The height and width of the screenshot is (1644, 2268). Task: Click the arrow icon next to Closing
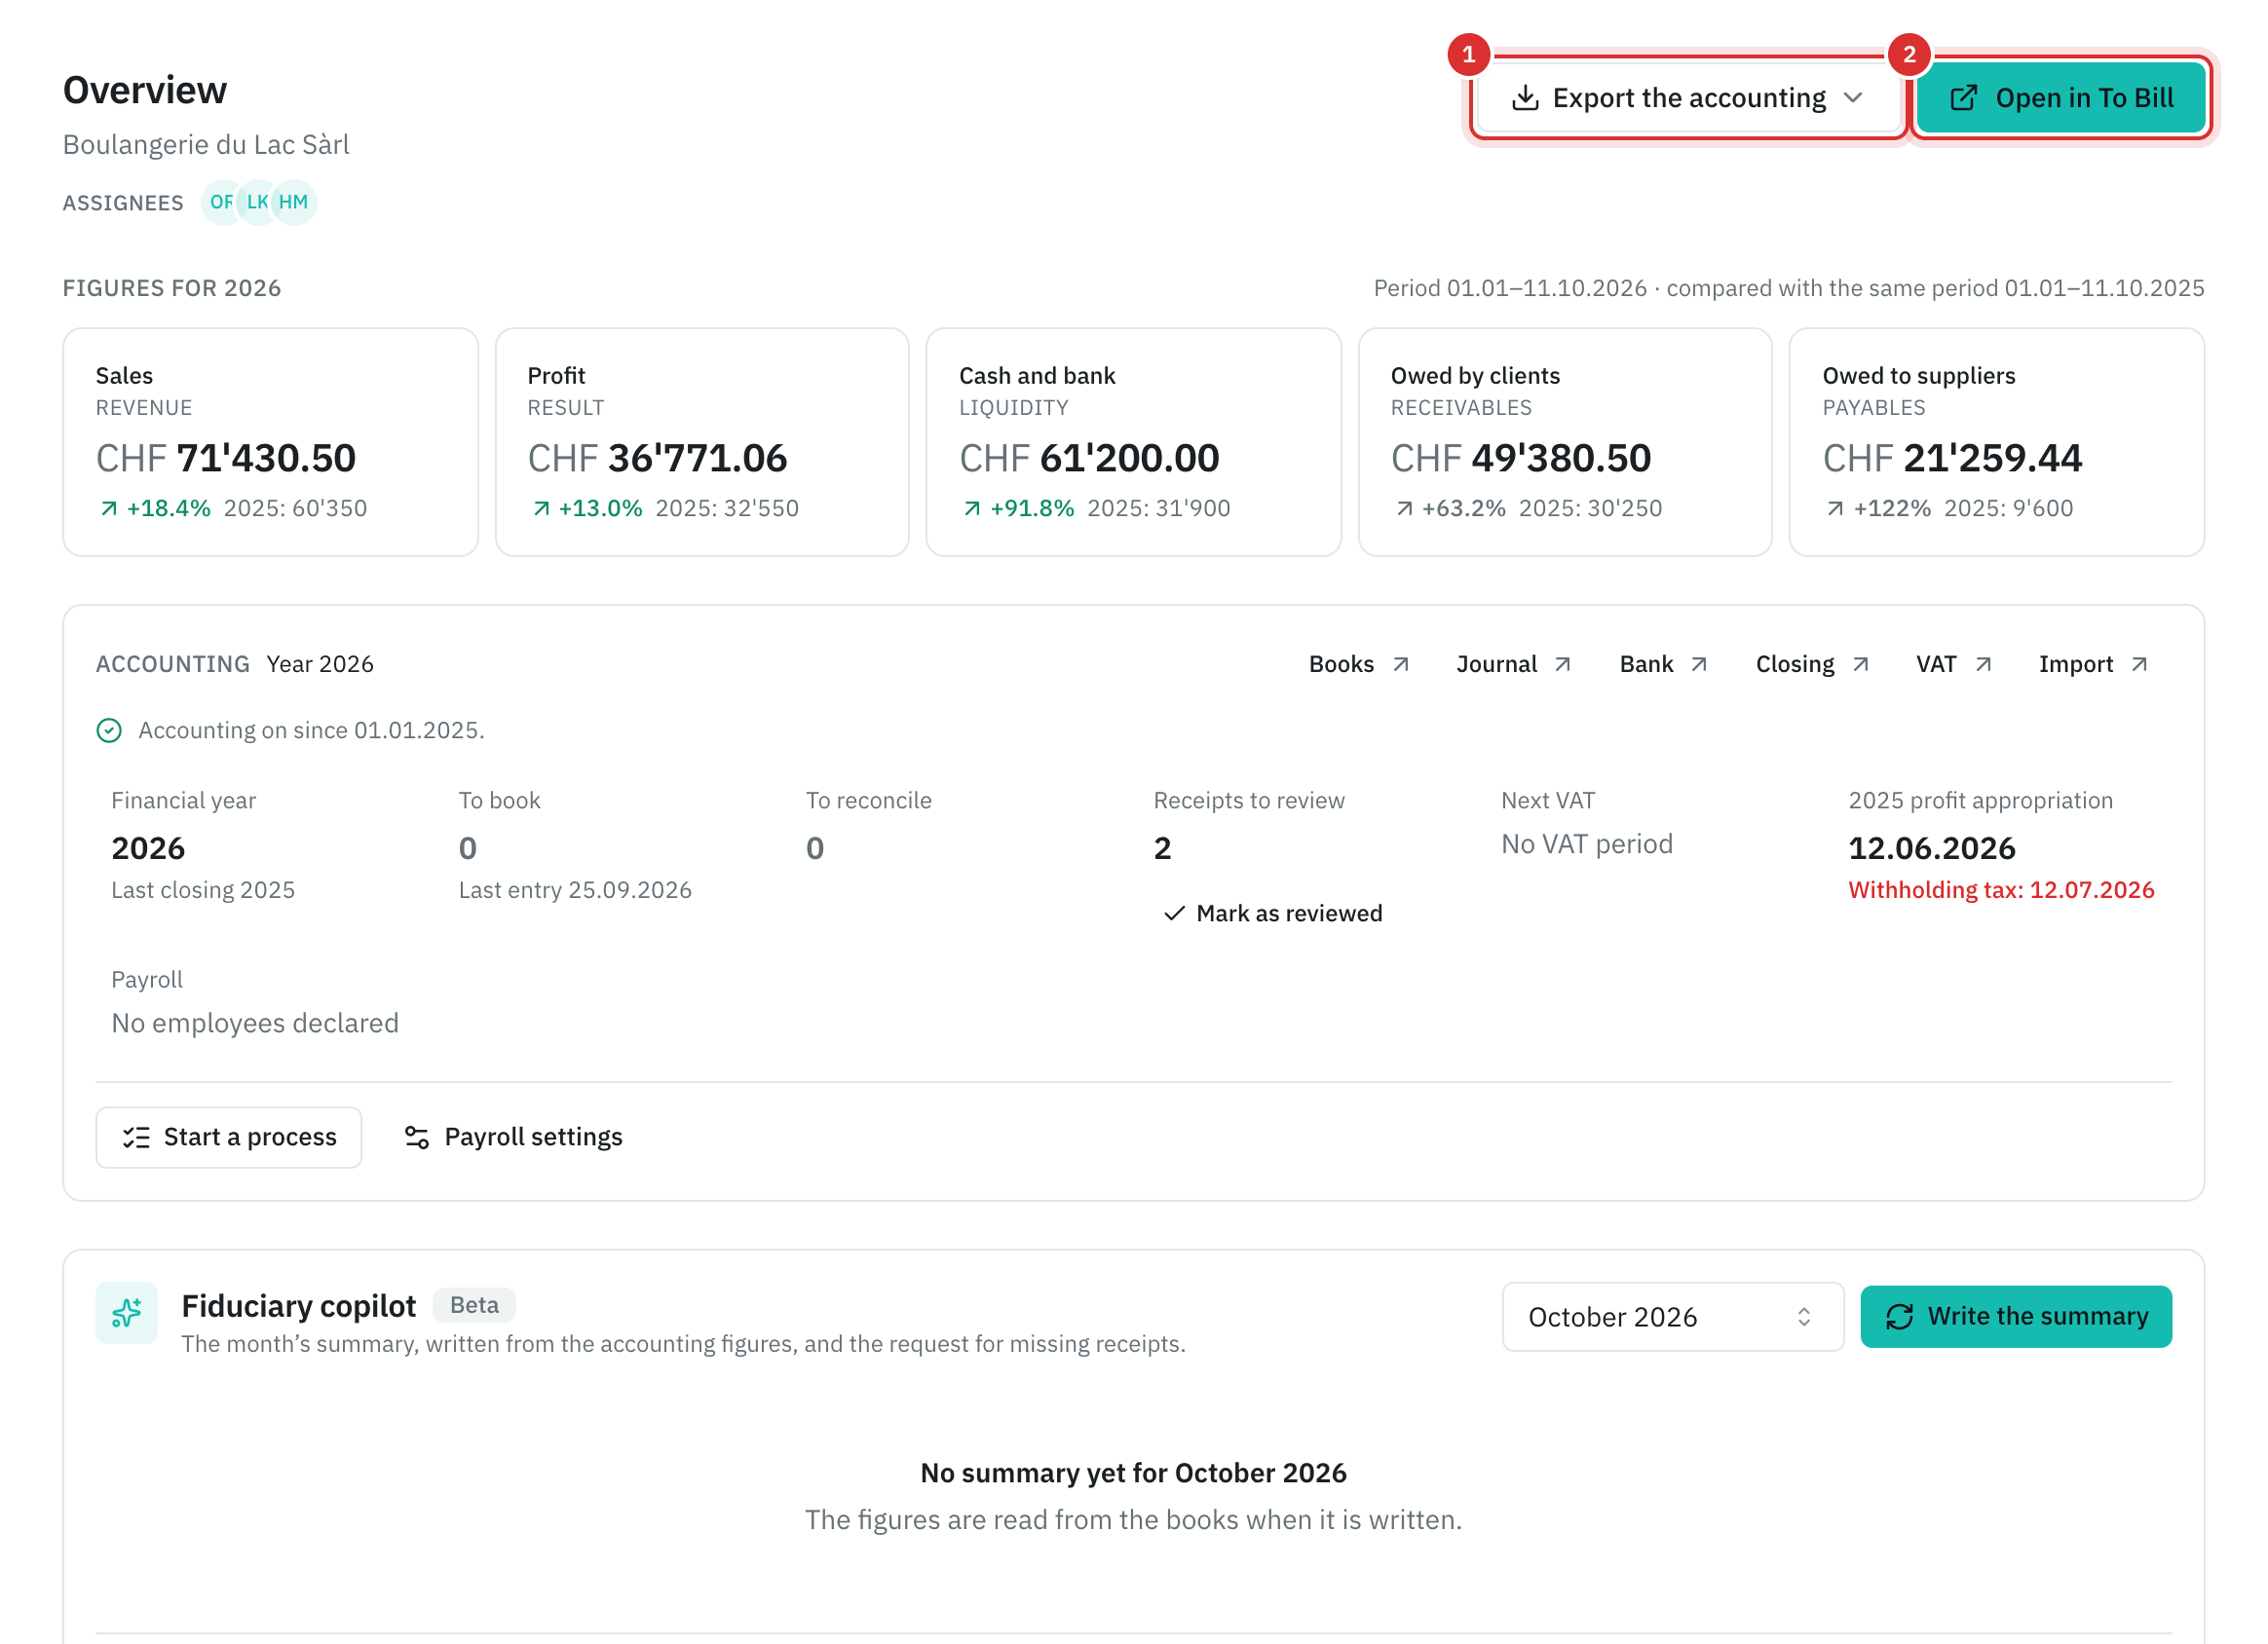[1861, 664]
